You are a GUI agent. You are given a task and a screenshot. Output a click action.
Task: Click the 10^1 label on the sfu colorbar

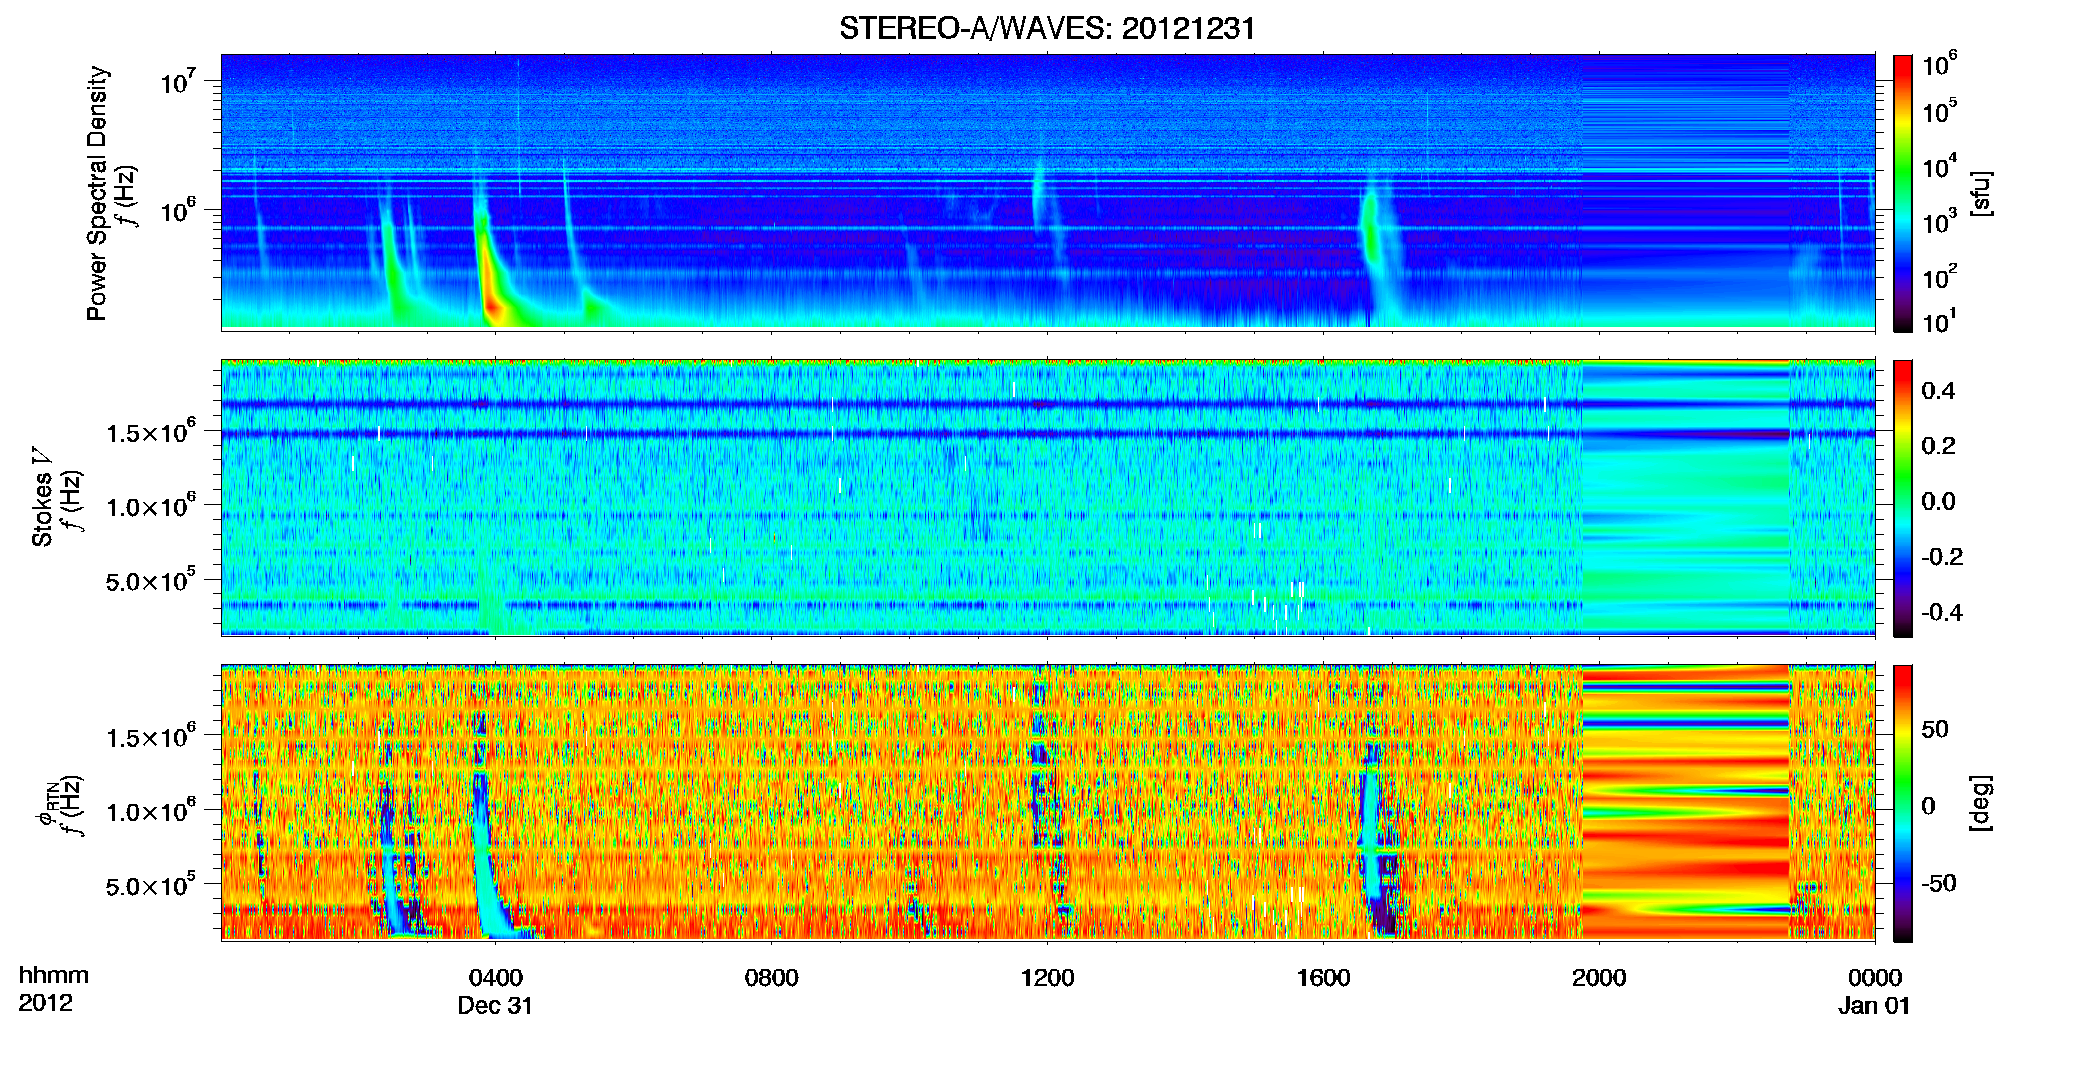pos(1940,321)
